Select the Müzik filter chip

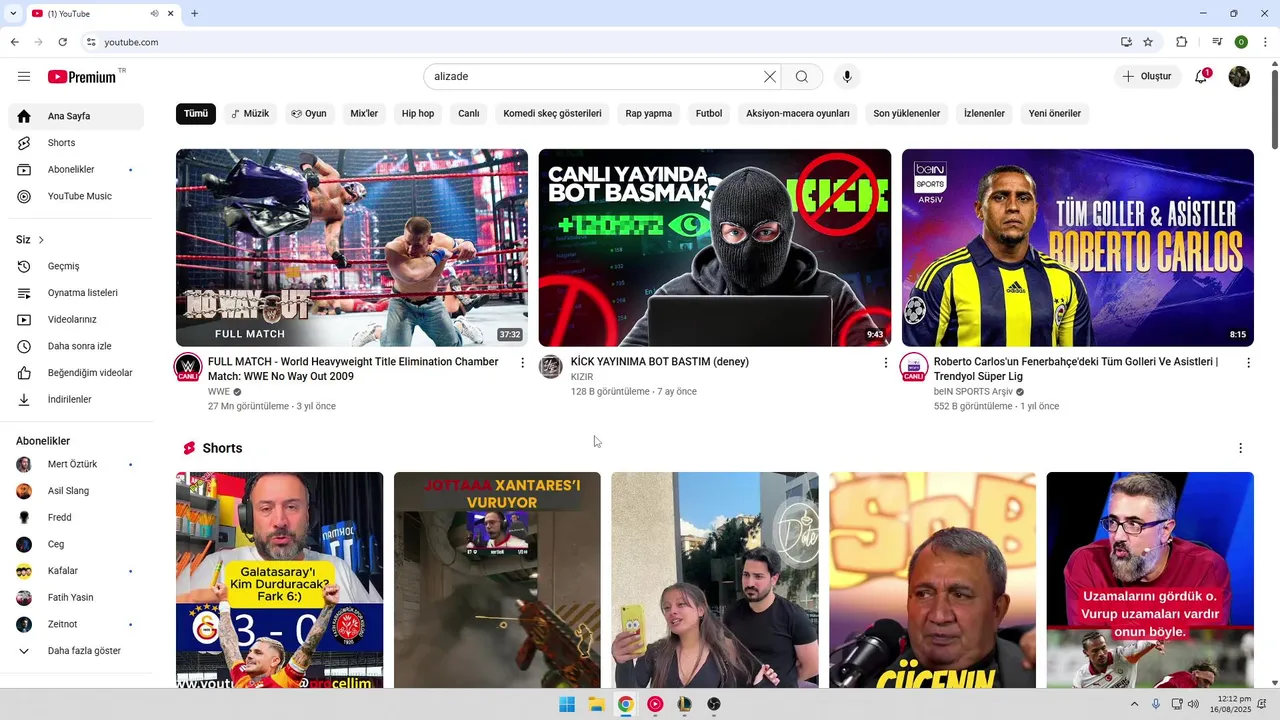(x=250, y=114)
